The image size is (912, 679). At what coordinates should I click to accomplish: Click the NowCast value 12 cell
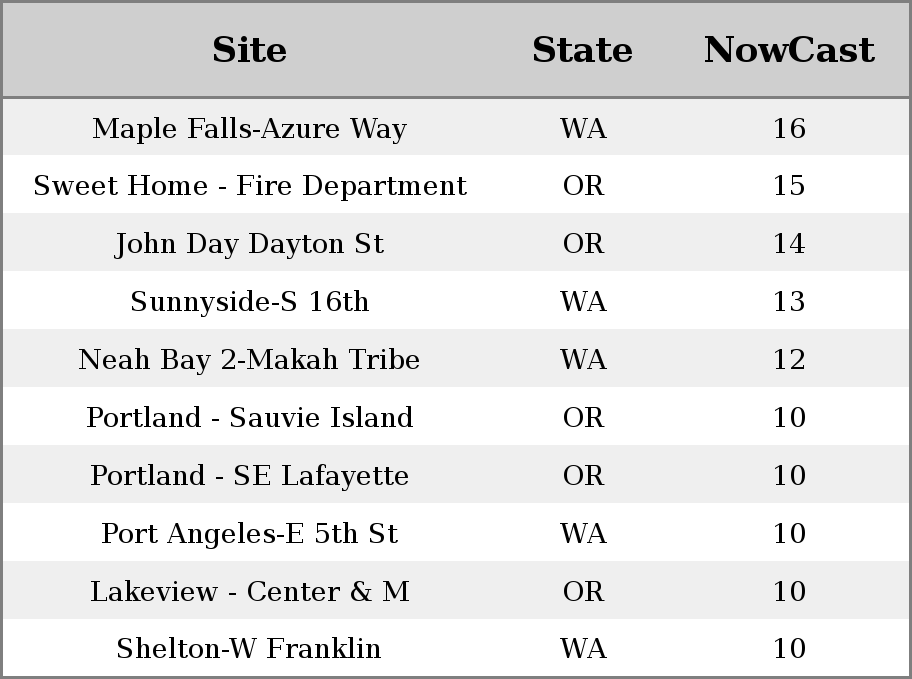tap(789, 360)
